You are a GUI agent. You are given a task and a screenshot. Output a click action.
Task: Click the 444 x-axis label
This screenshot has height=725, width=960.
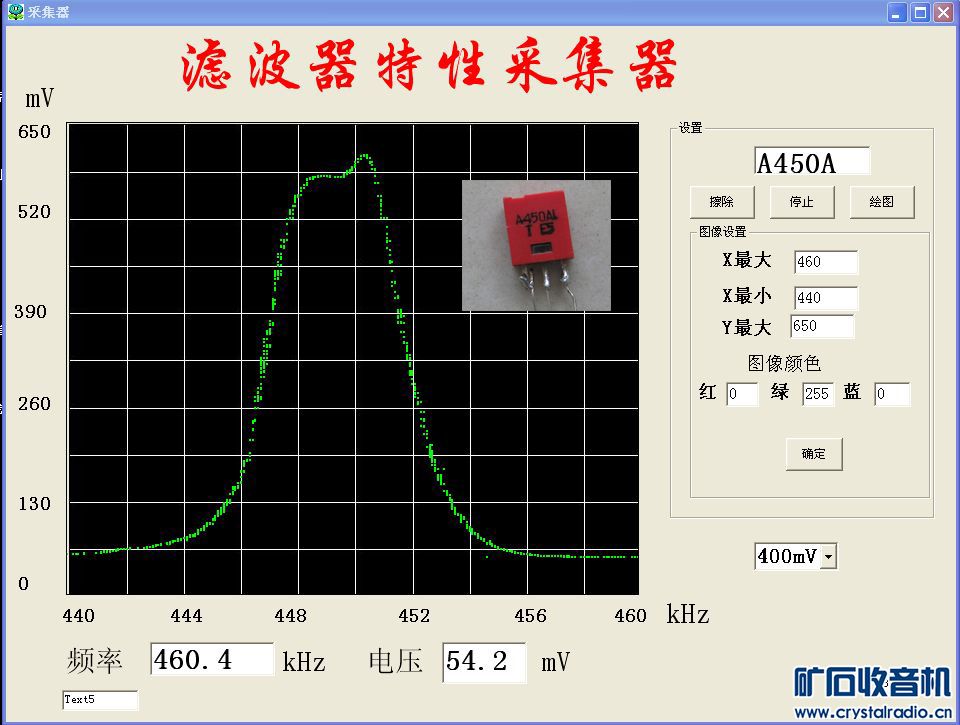pyautogui.click(x=187, y=615)
